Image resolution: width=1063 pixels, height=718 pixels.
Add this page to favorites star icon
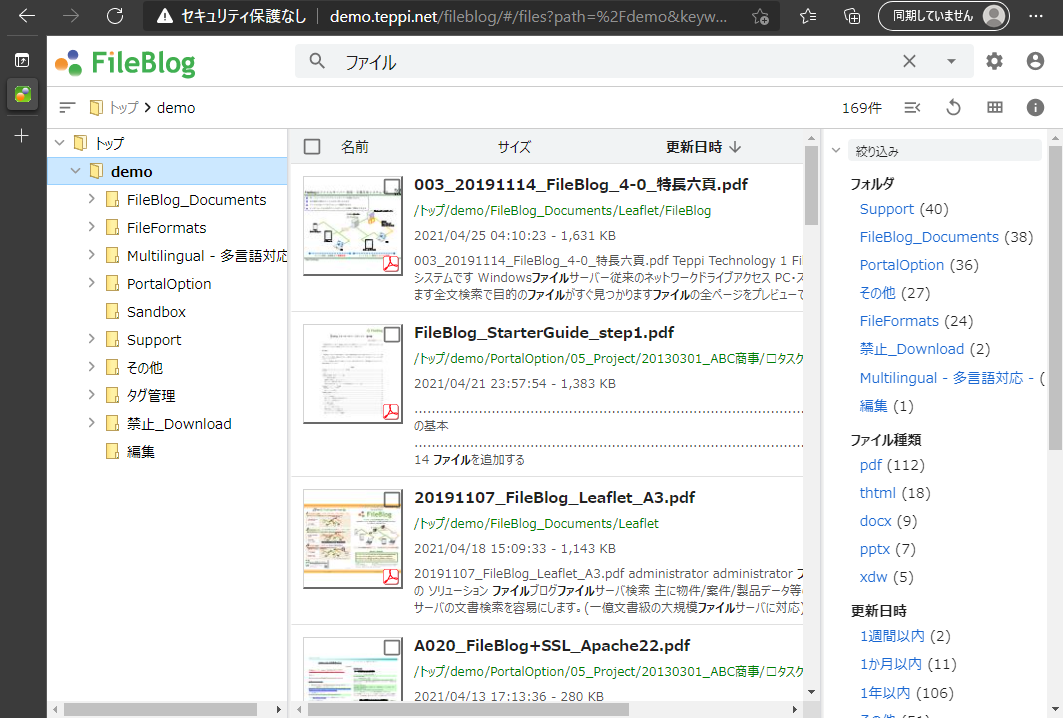pos(761,16)
